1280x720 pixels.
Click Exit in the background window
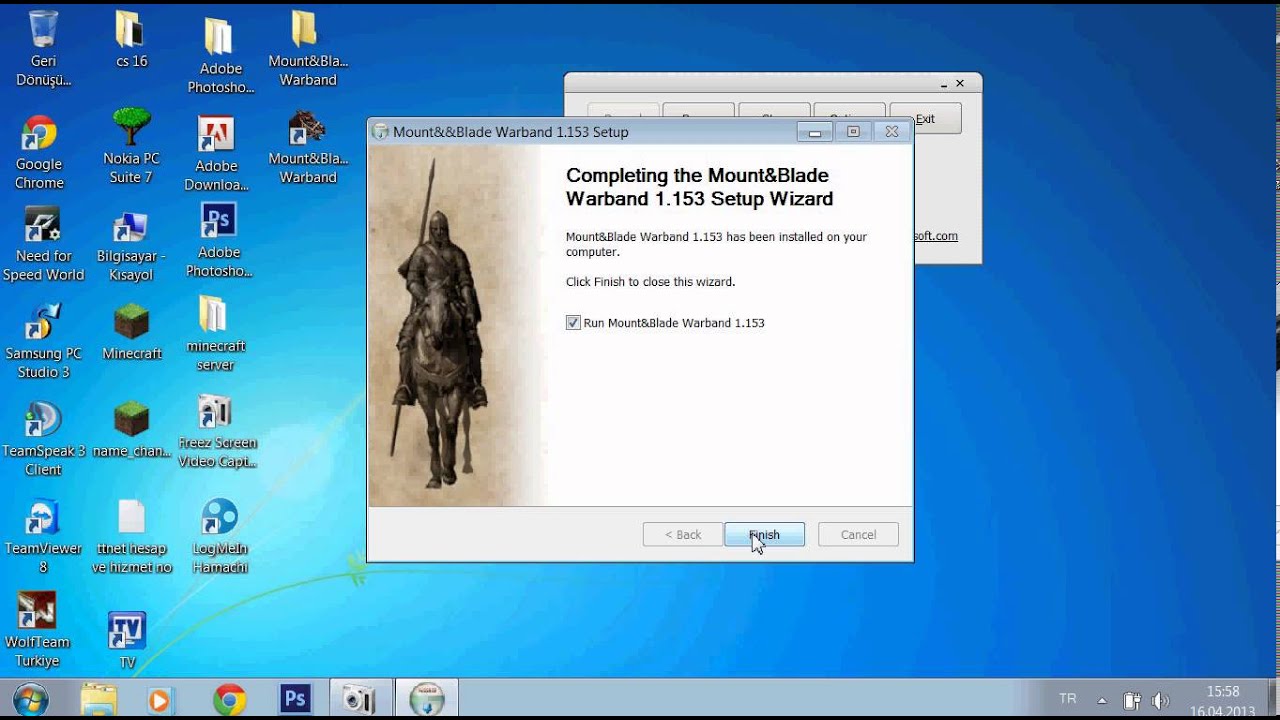tap(925, 118)
